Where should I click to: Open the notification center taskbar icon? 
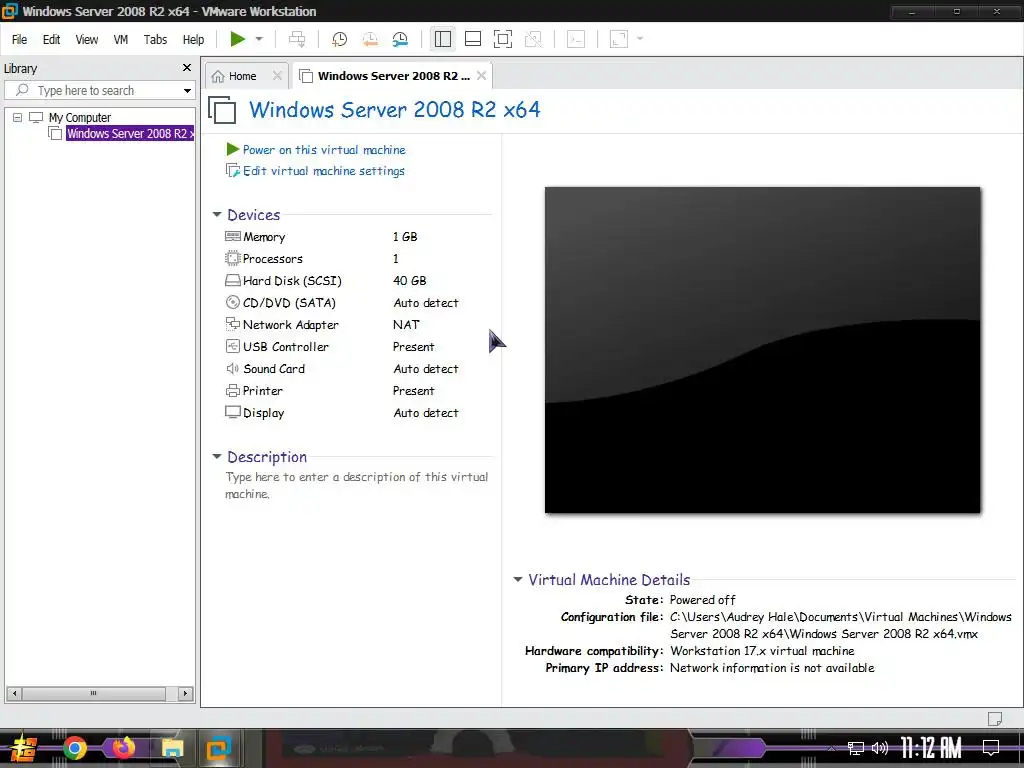[991, 748]
